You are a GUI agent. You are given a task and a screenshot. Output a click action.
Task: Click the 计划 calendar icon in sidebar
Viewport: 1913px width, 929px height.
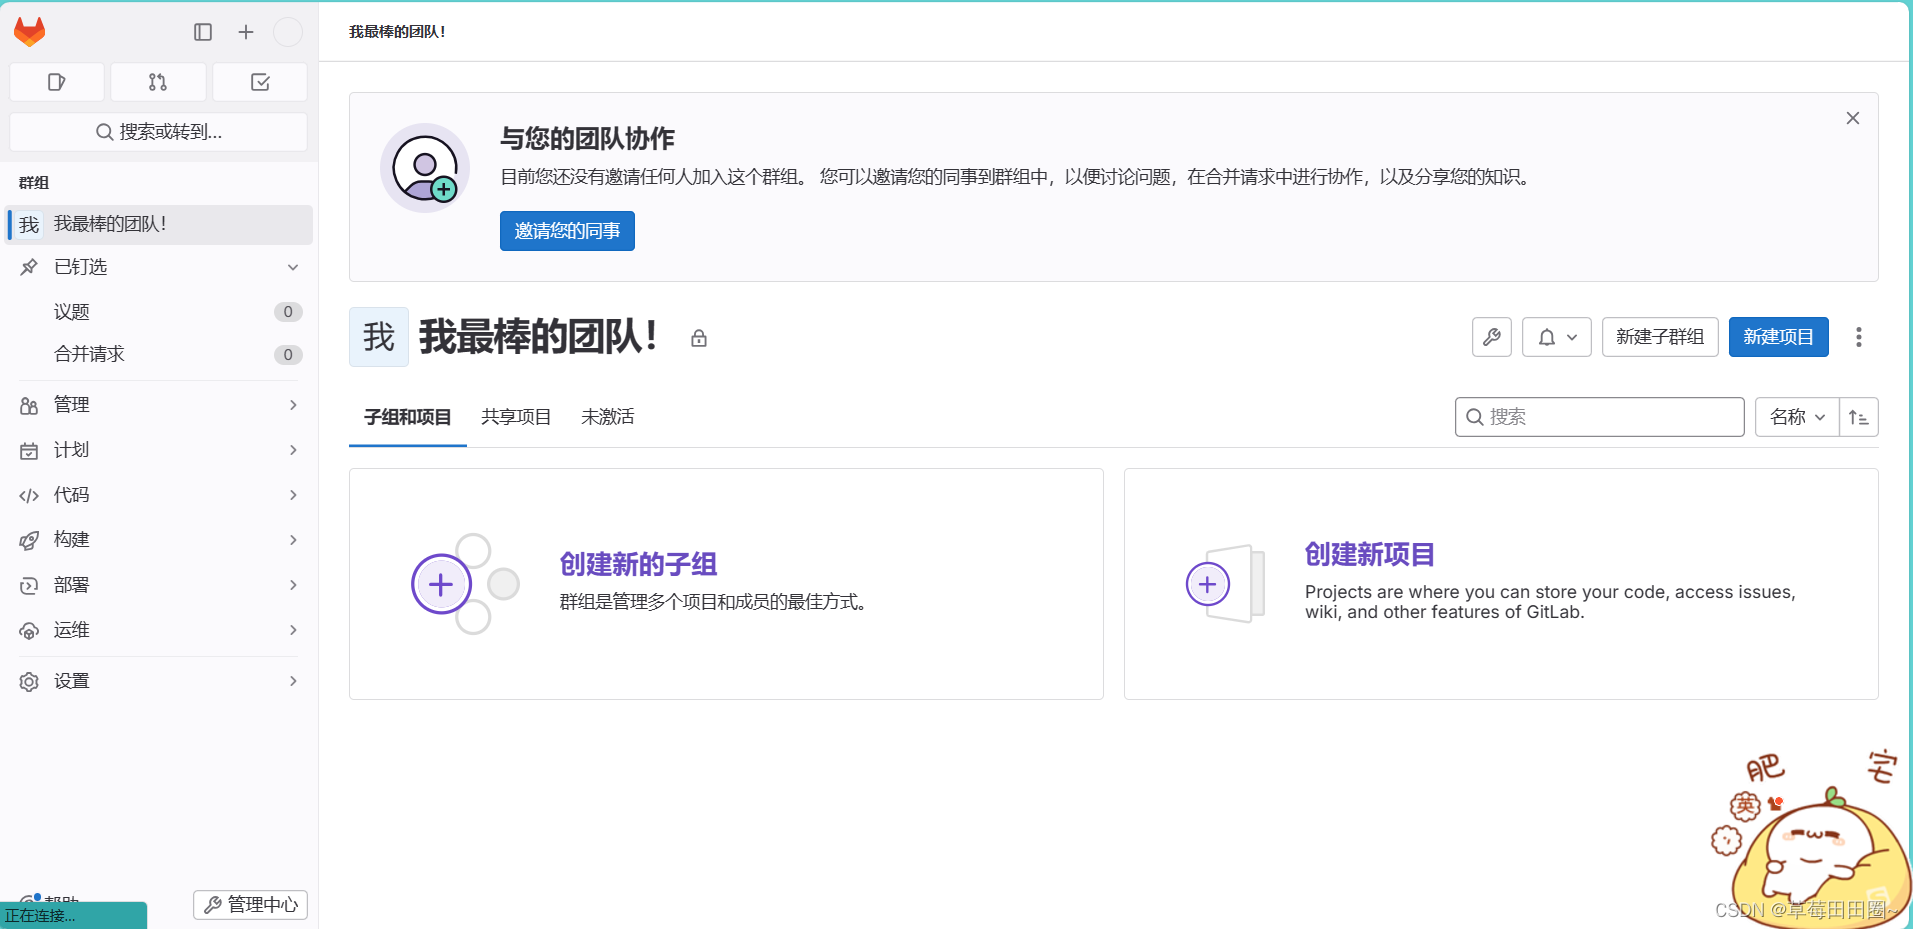[x=29, y=451]
